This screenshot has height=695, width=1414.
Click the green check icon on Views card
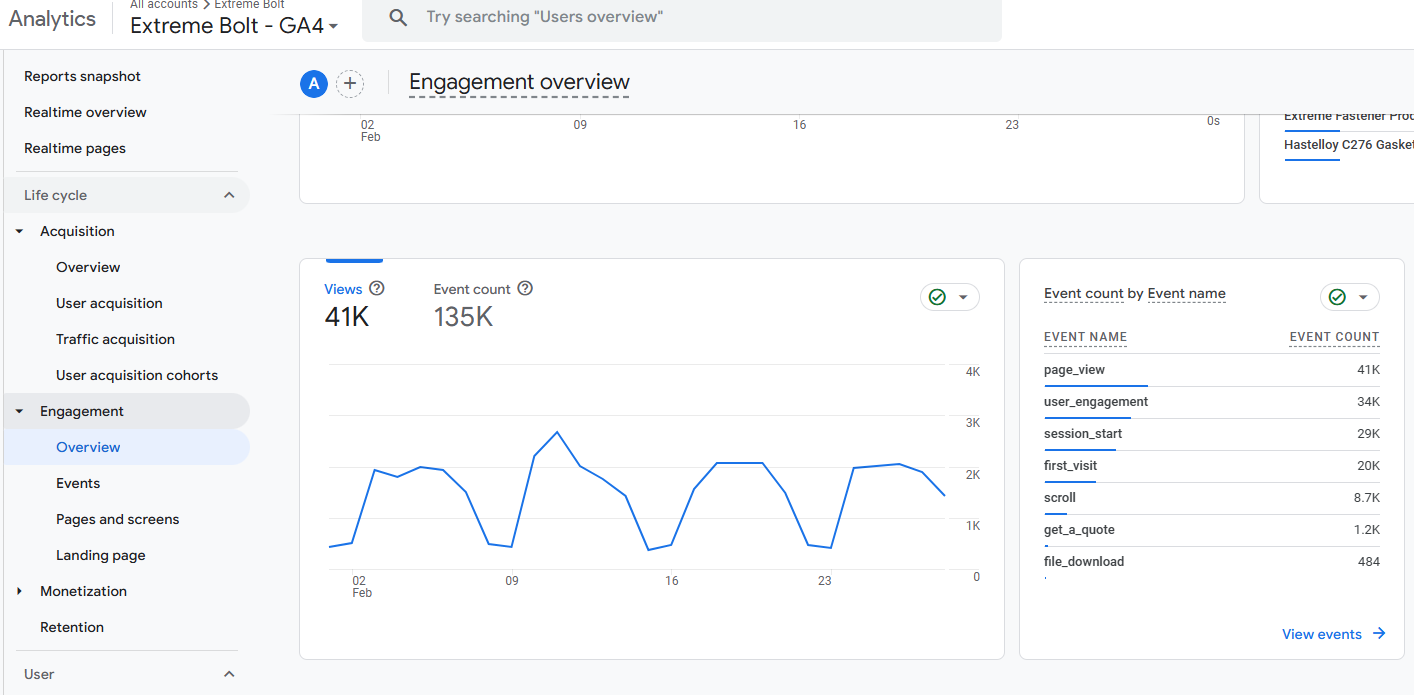point(937,297)
